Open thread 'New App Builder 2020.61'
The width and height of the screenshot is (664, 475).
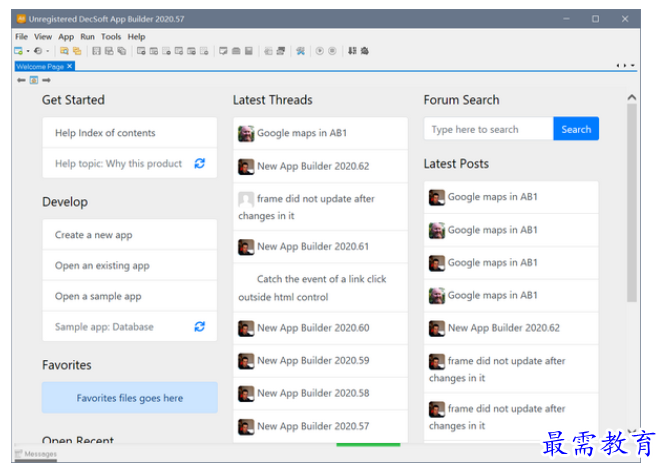point(320,246)
